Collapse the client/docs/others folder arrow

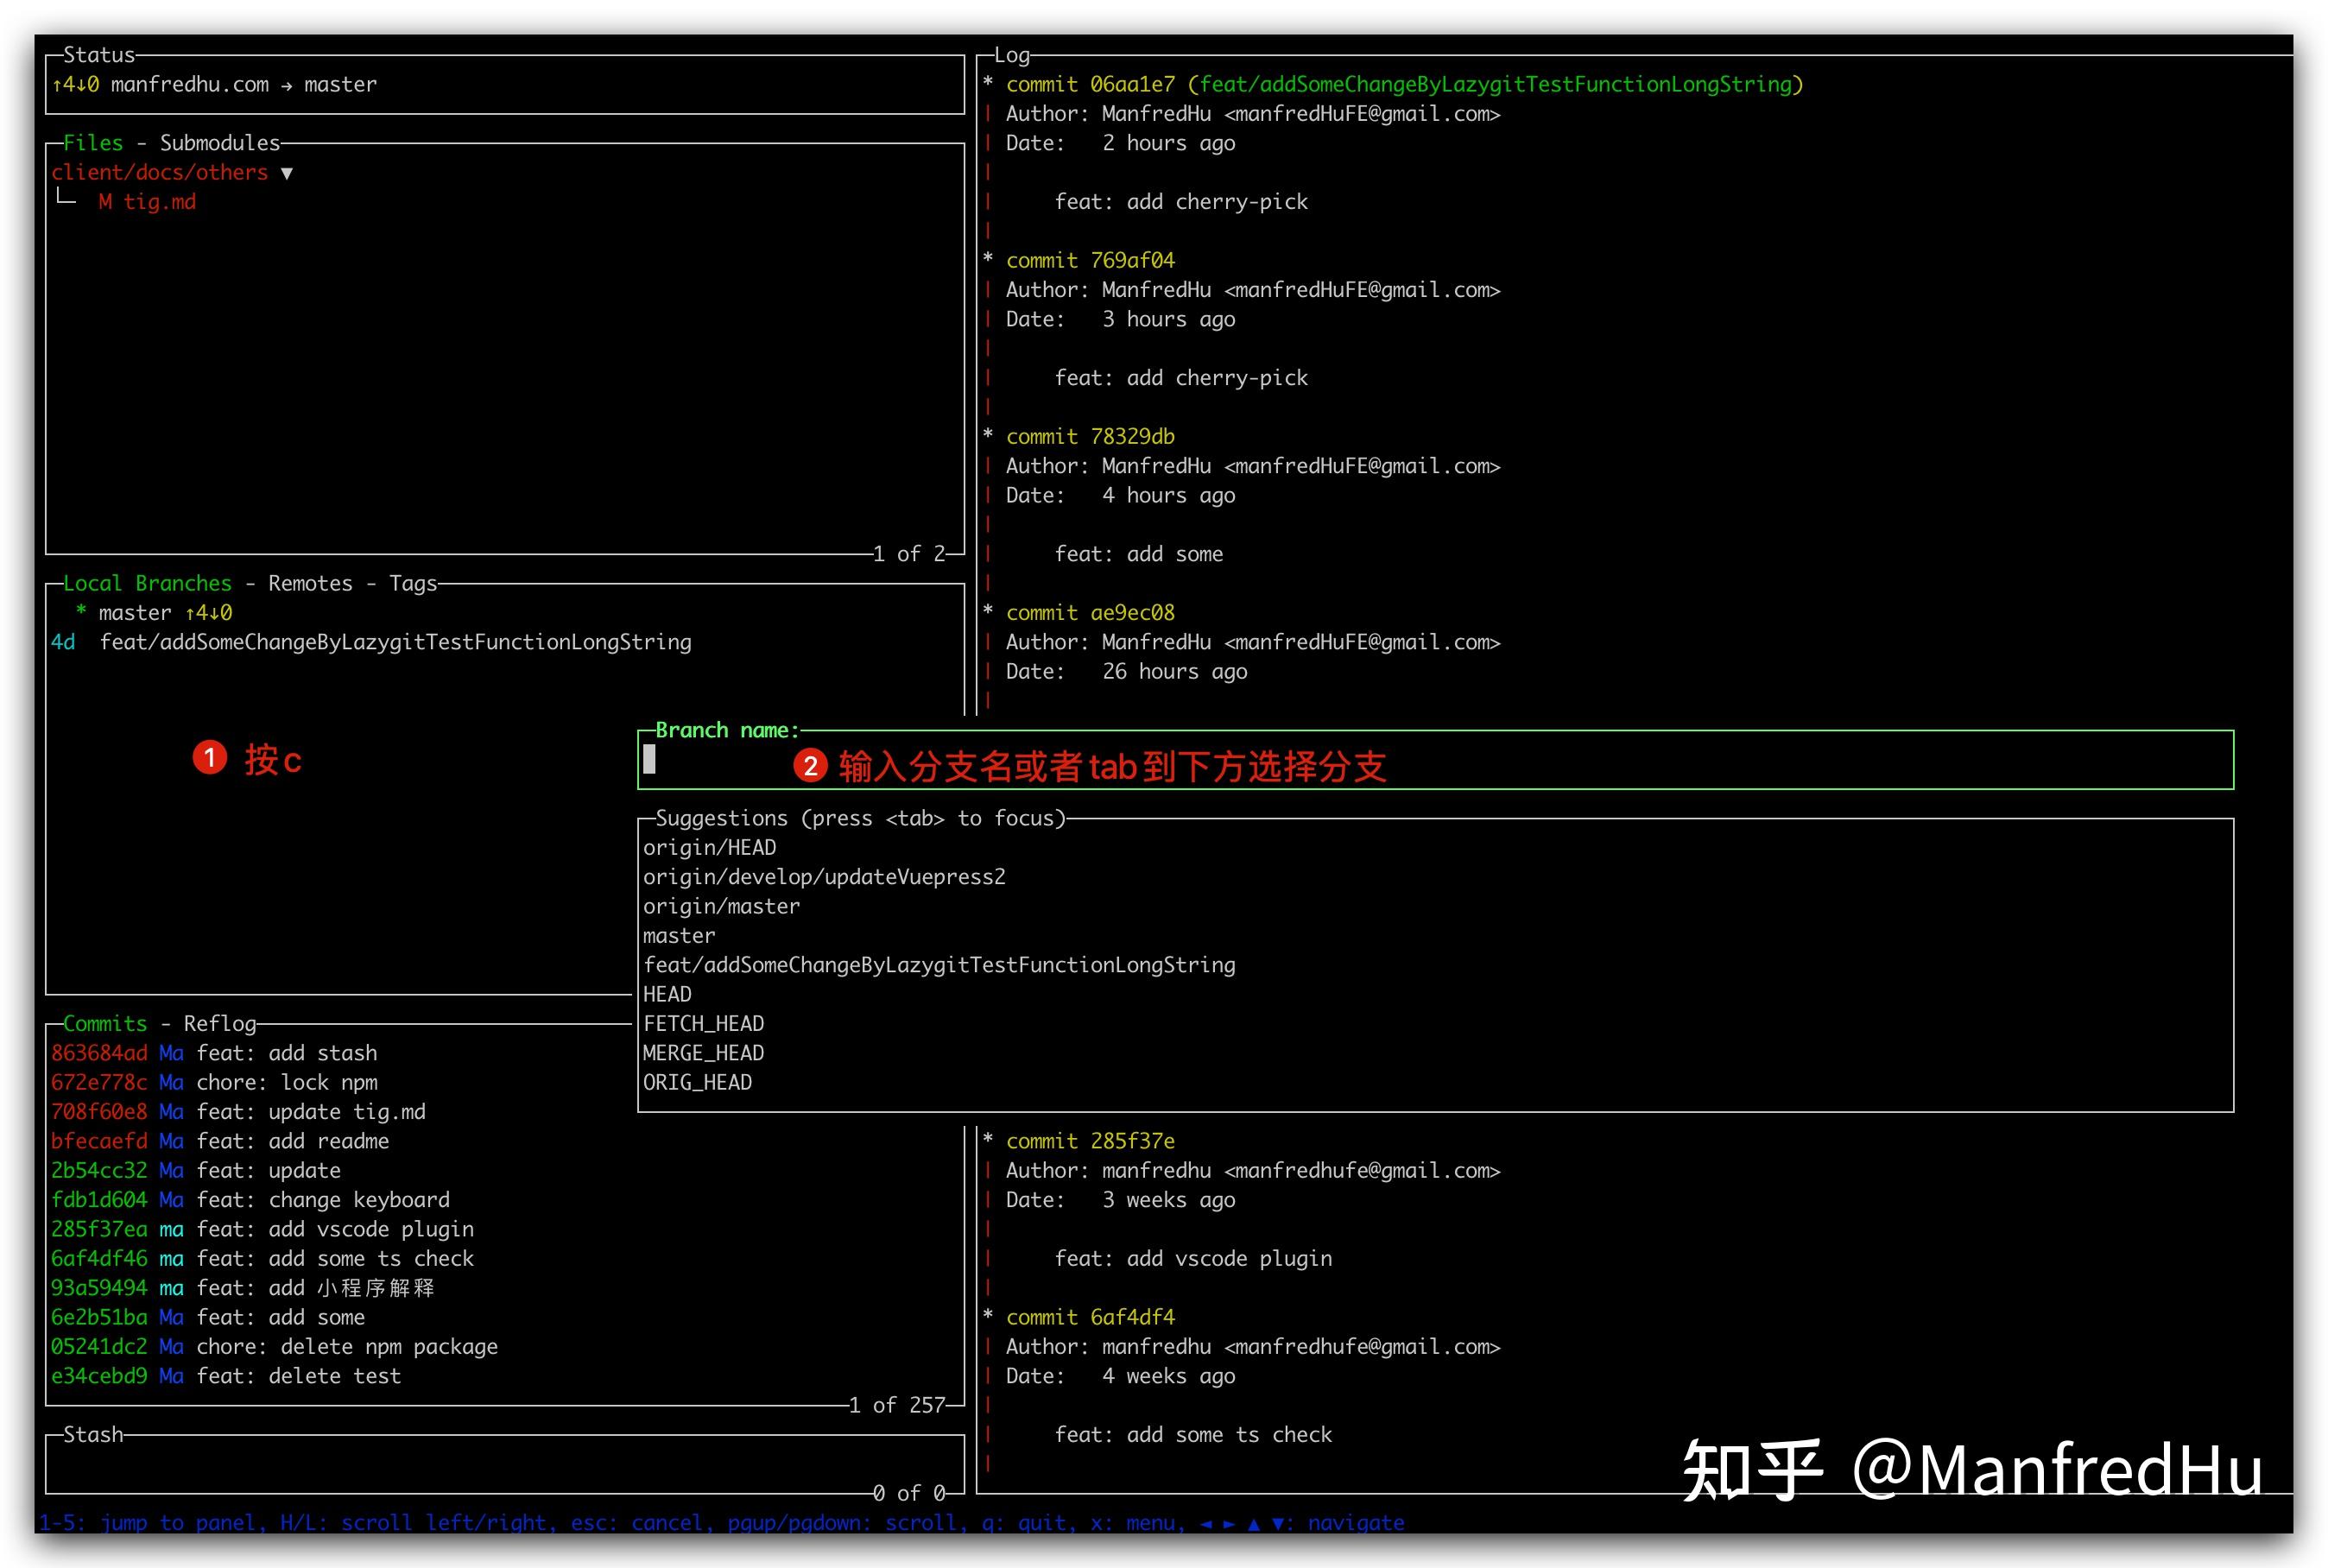click(x=287, y=173)
